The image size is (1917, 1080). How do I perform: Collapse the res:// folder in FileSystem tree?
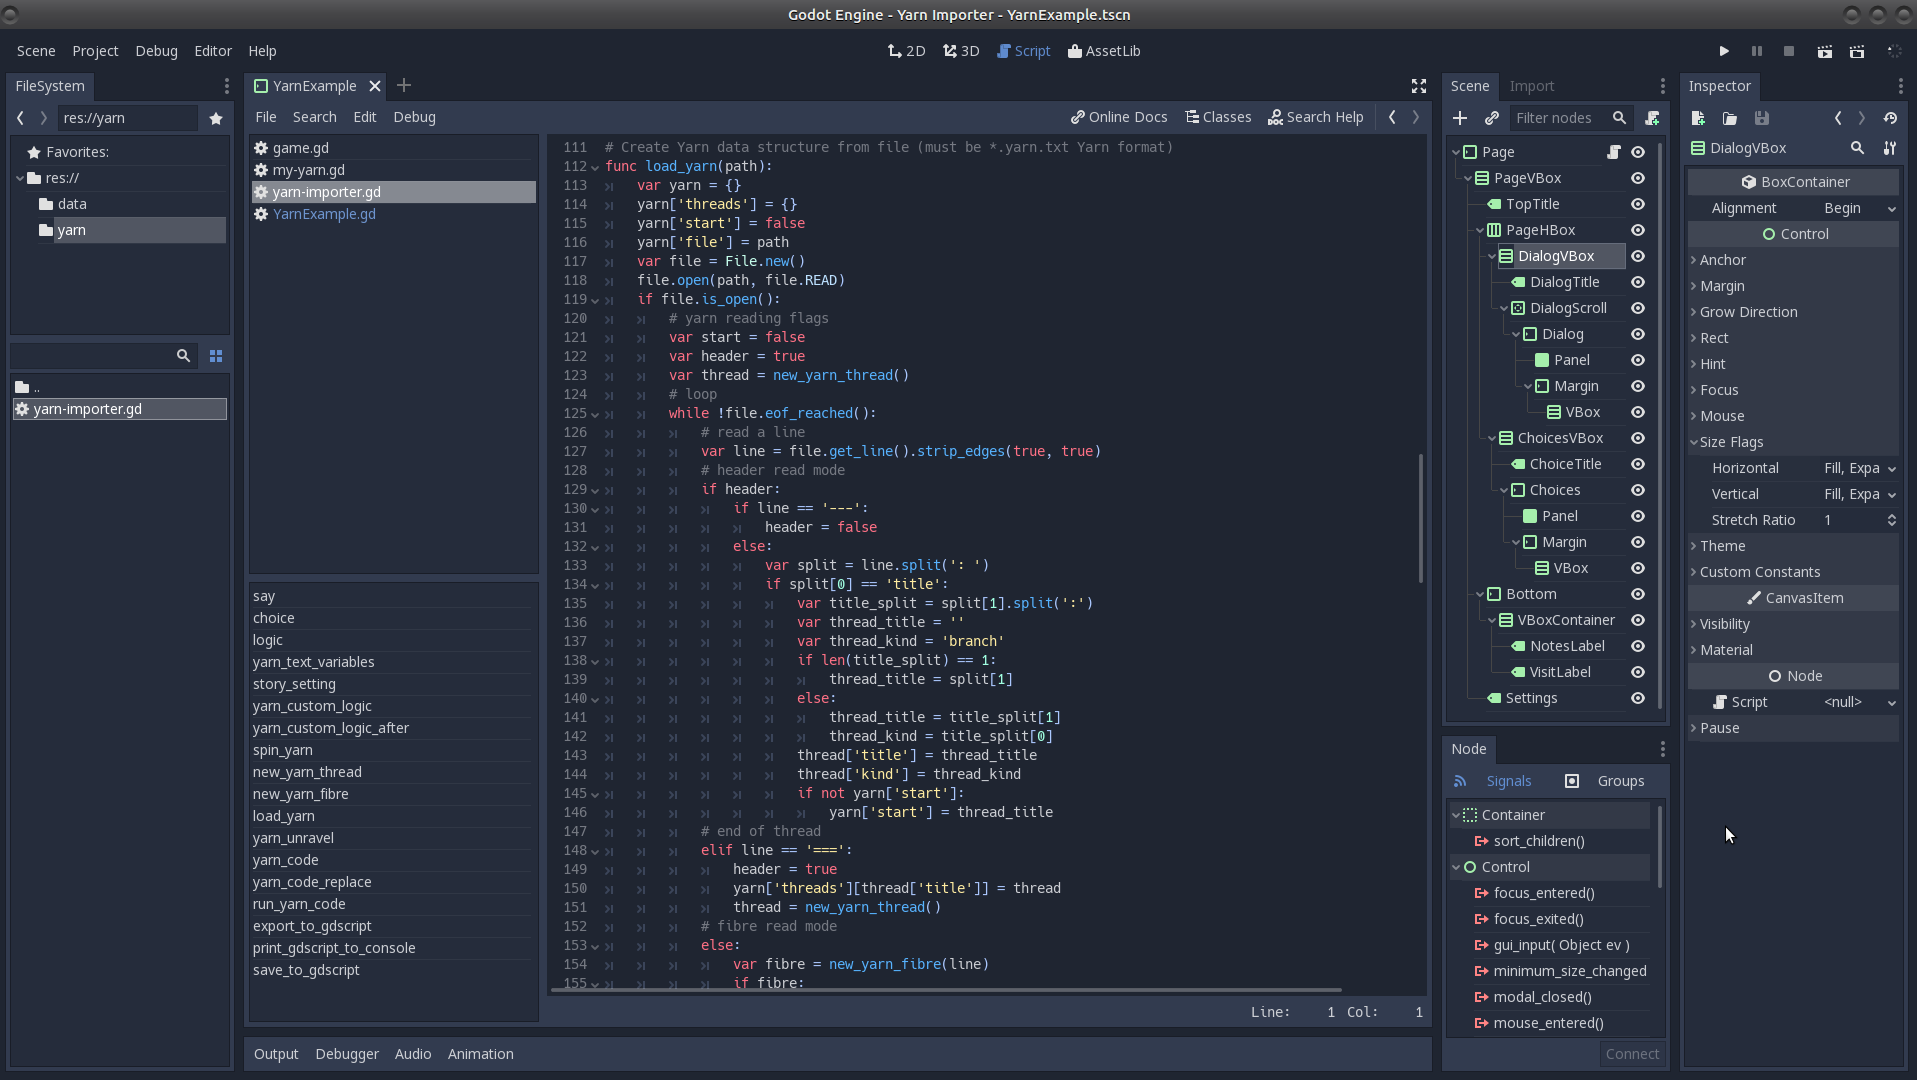pos(20,178)
